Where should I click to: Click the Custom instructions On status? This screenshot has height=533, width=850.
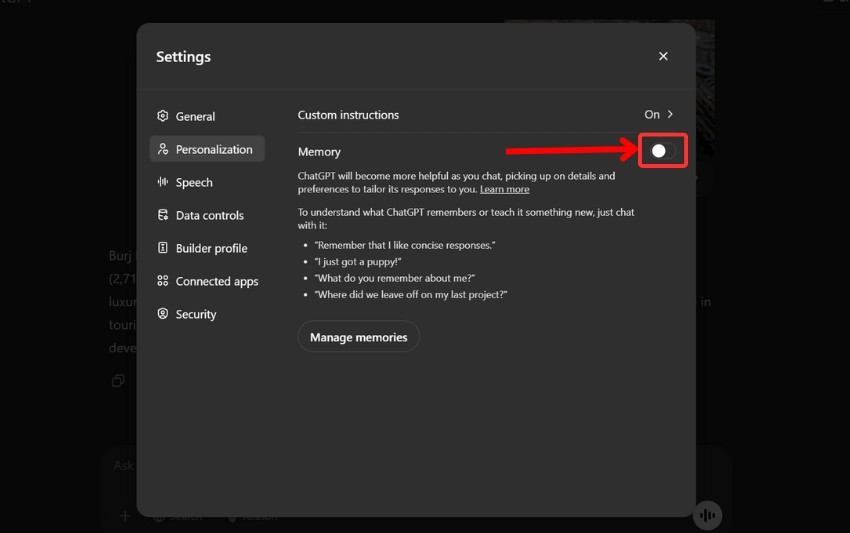point(652,114)
